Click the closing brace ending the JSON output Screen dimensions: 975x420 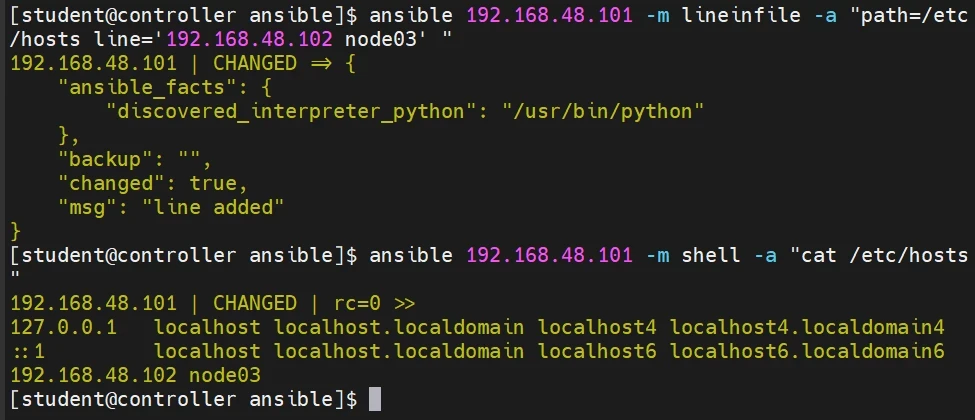(x=15, y=232)
